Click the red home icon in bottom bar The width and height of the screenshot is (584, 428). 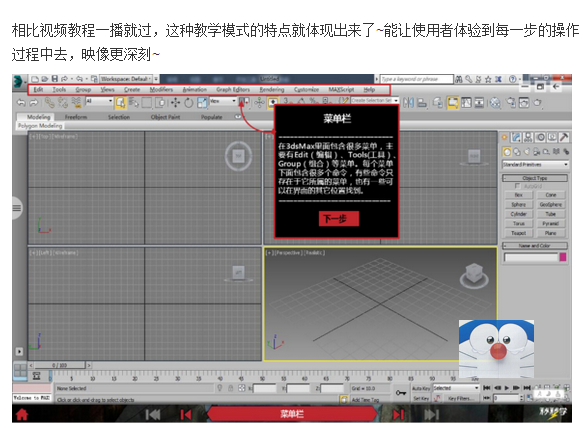click(22, 414)
